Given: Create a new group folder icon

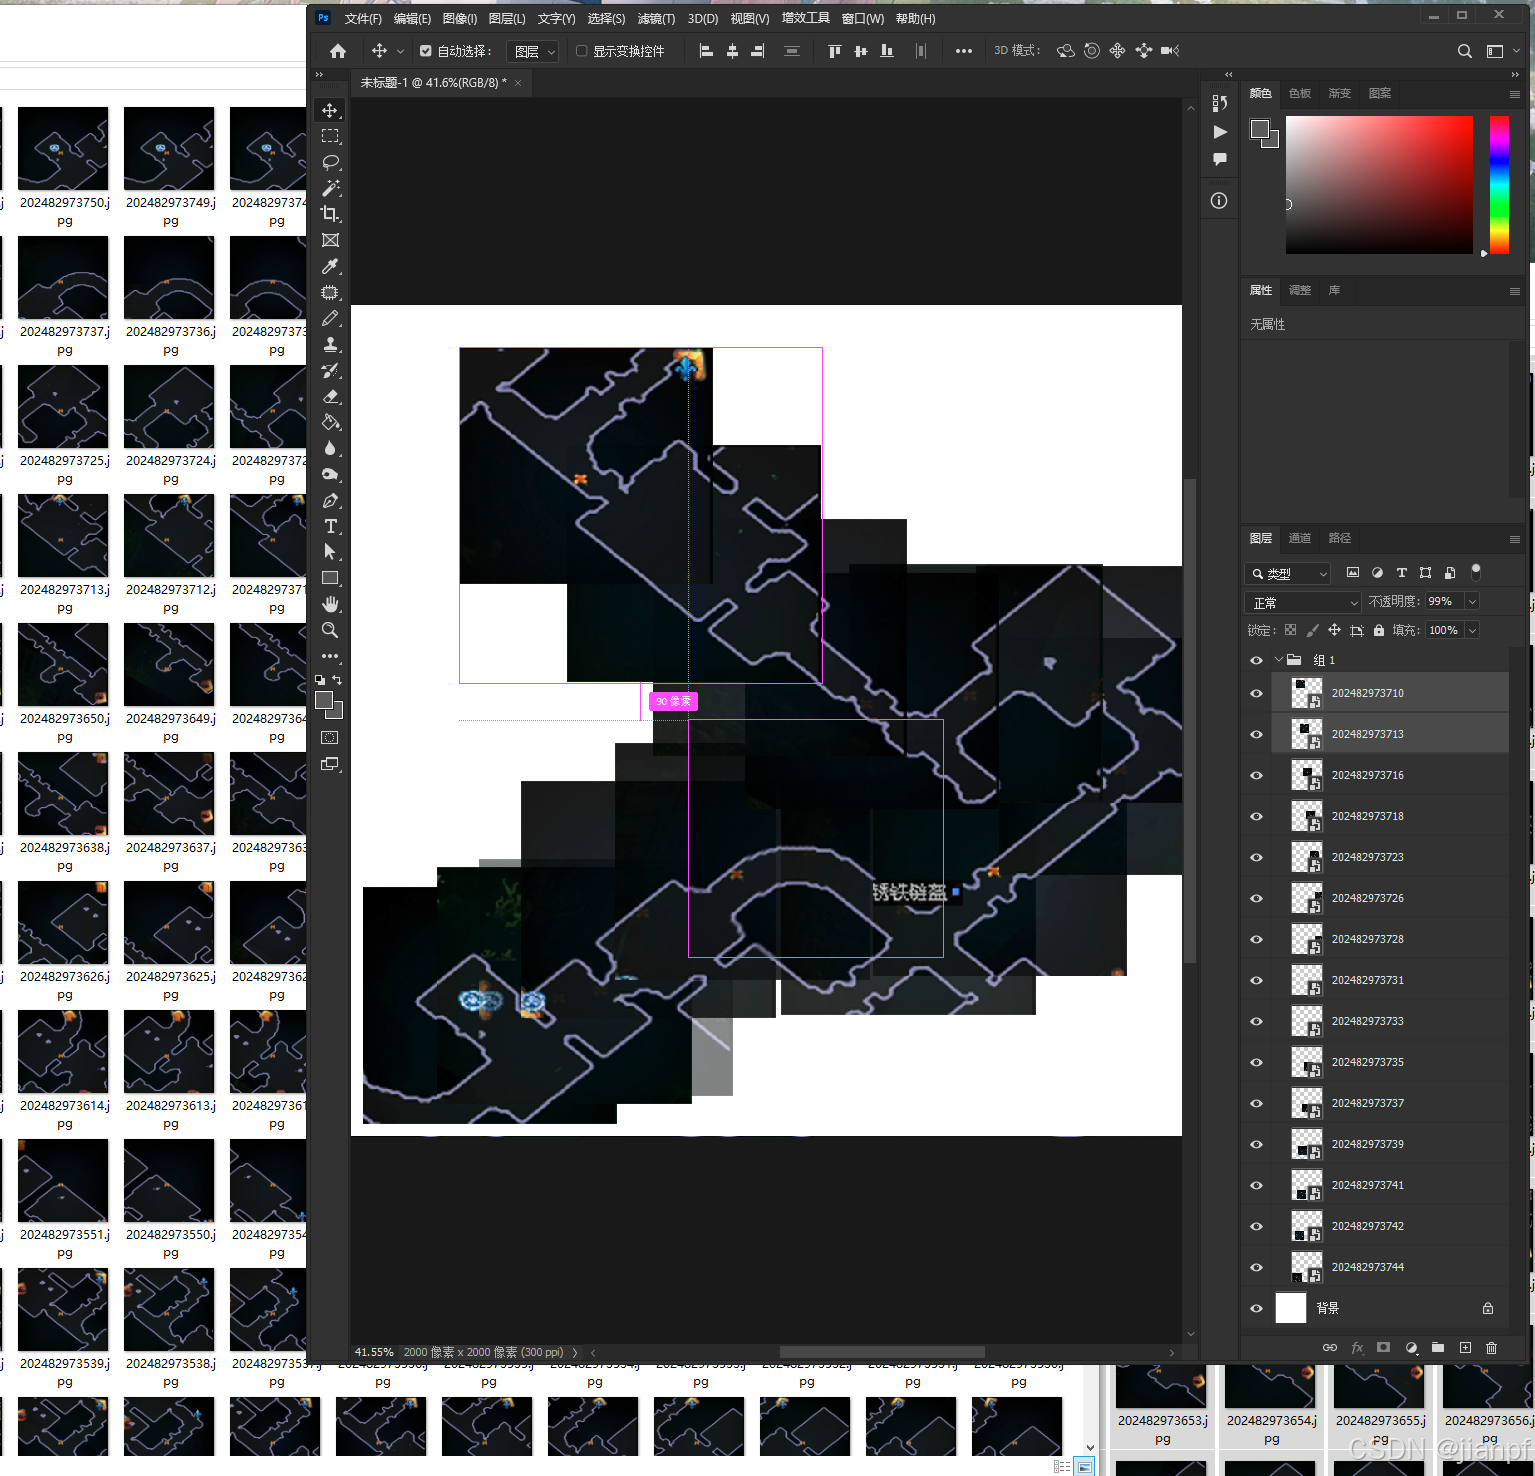Looking at the screenshot, I should pyautogui.click(x=1438, y=1347).
